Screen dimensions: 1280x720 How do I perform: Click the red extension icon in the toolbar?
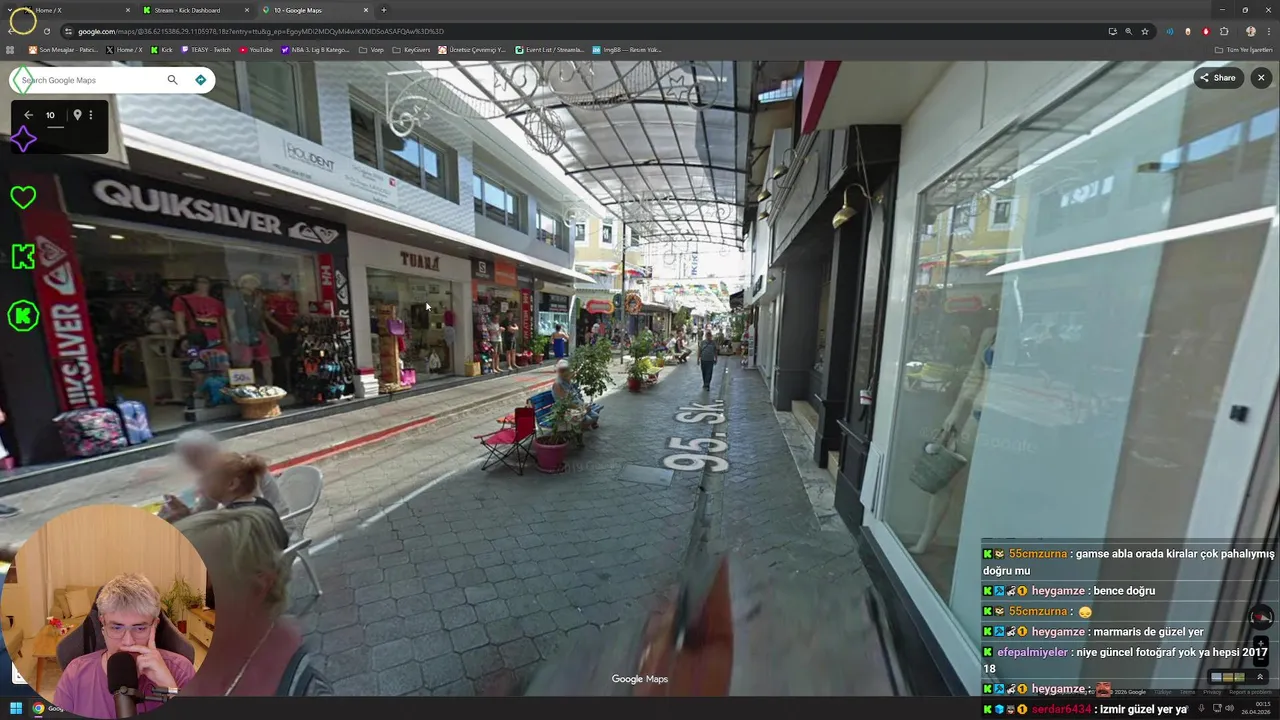pyautogui.click(x=1206, y=31)
